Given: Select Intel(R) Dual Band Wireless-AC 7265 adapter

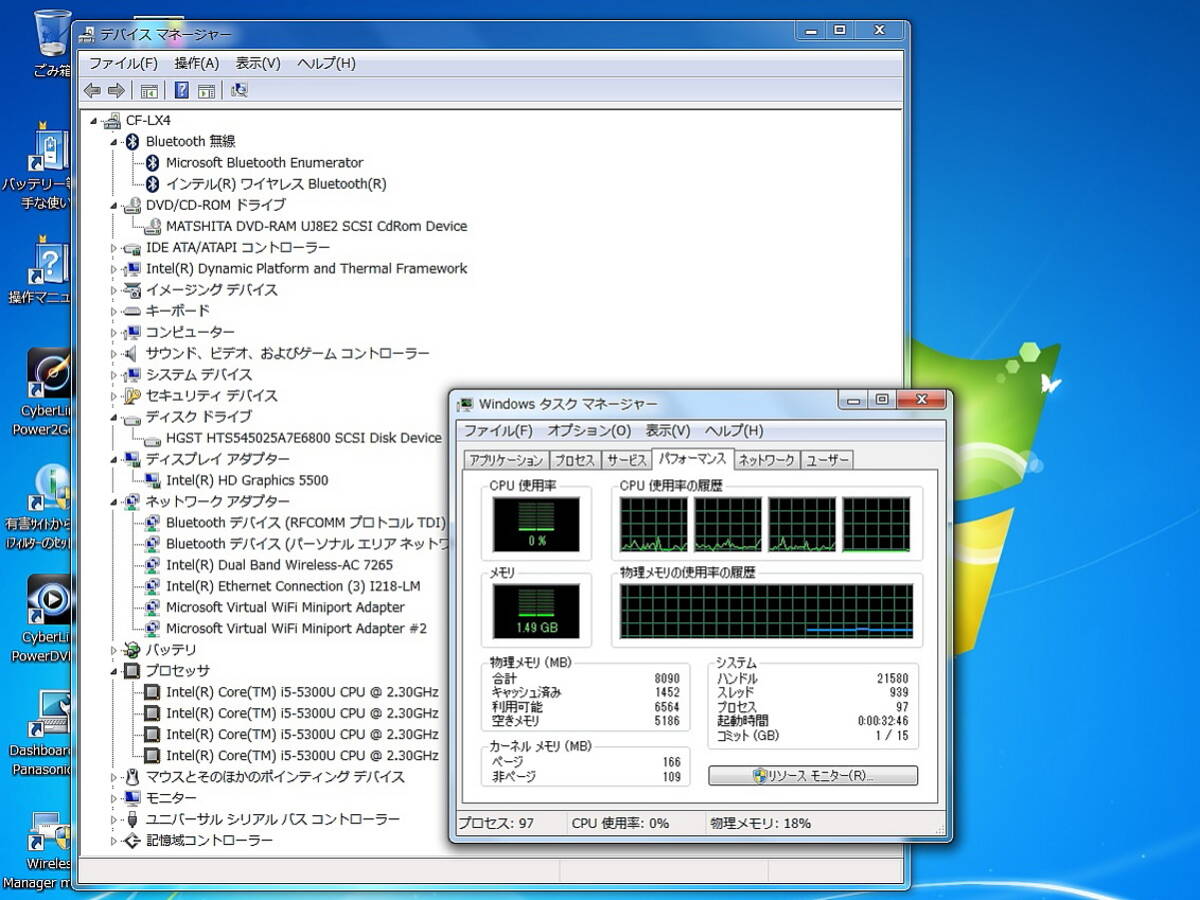Looking at the screenshot, I should 279,565.
